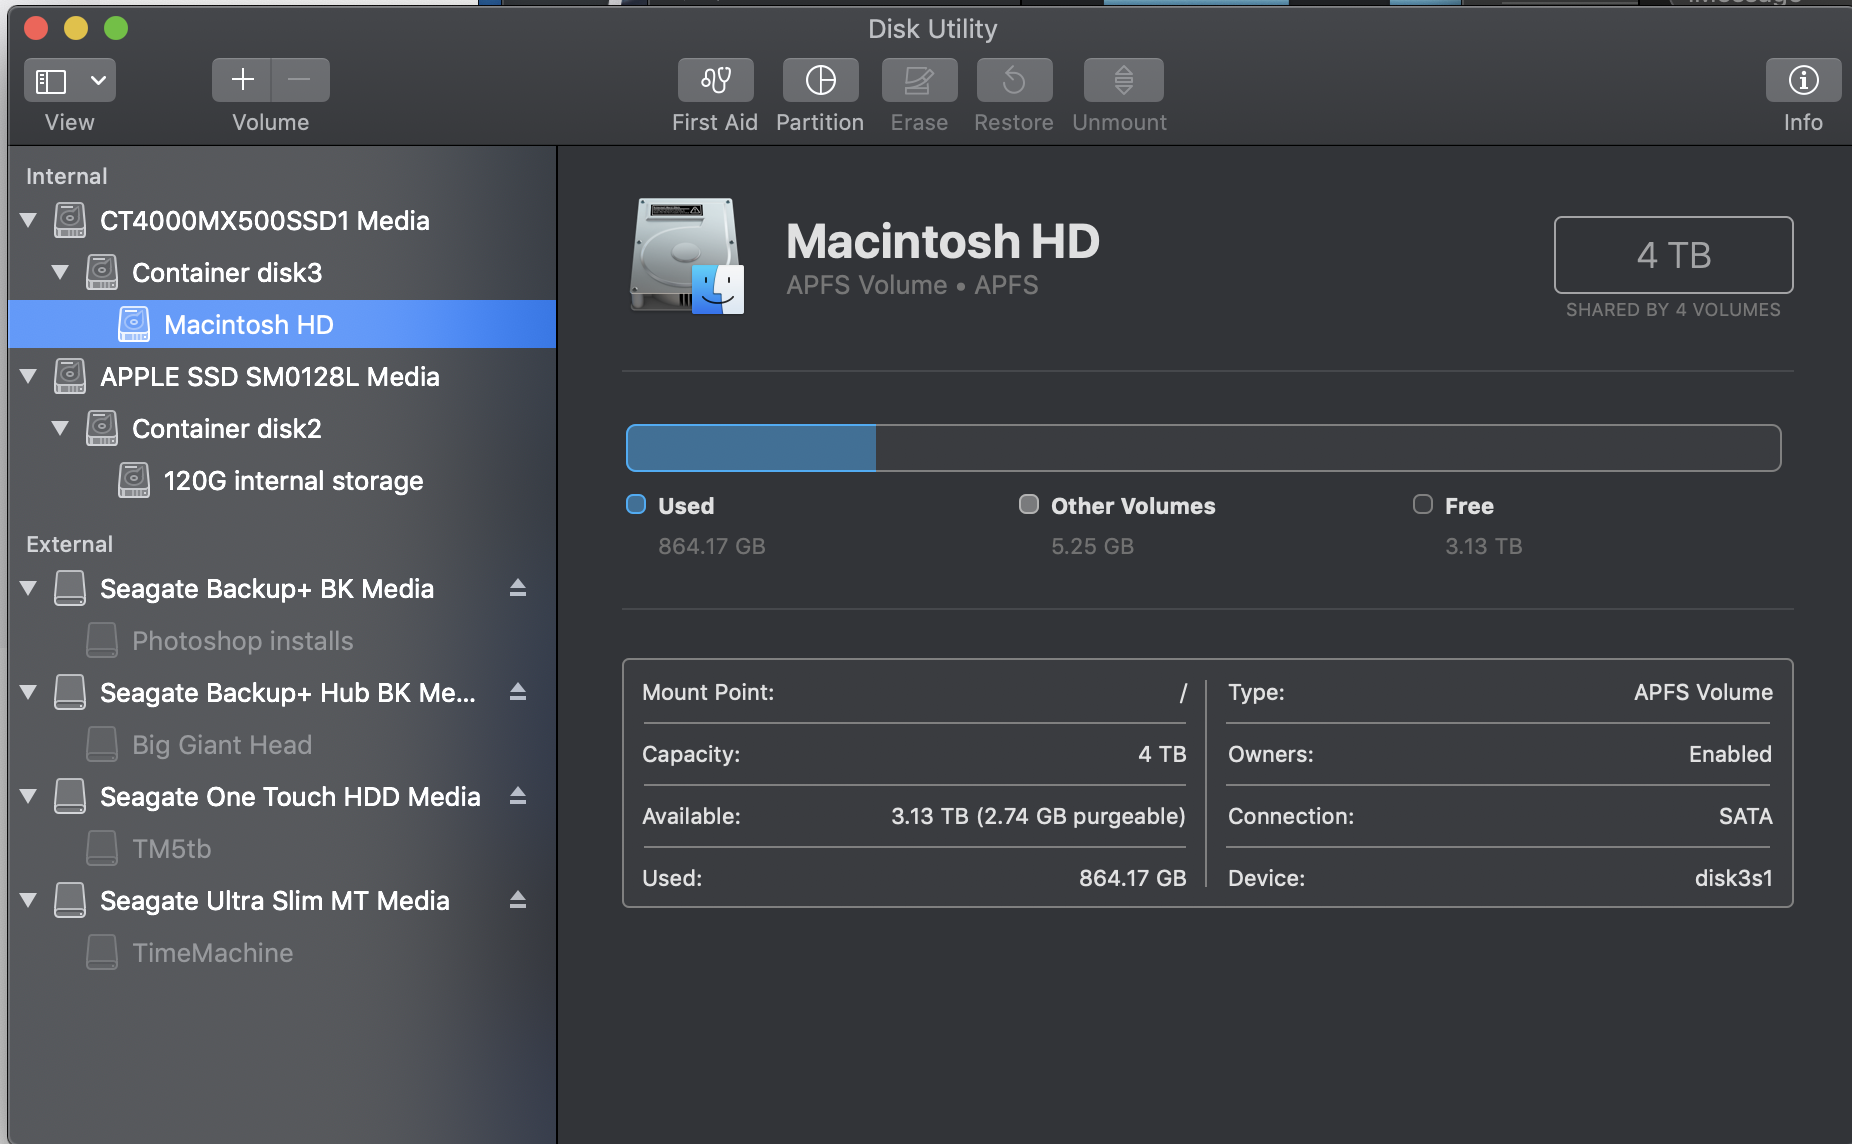This screenshot has height=1144, width=1852.
Task: Click the disk3s1 device value
Action: click(x=1733, y=878)
